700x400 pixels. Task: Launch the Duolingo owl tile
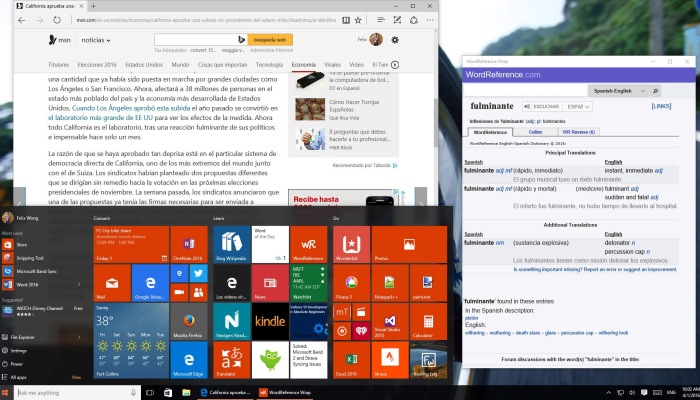tap(270, 360)
